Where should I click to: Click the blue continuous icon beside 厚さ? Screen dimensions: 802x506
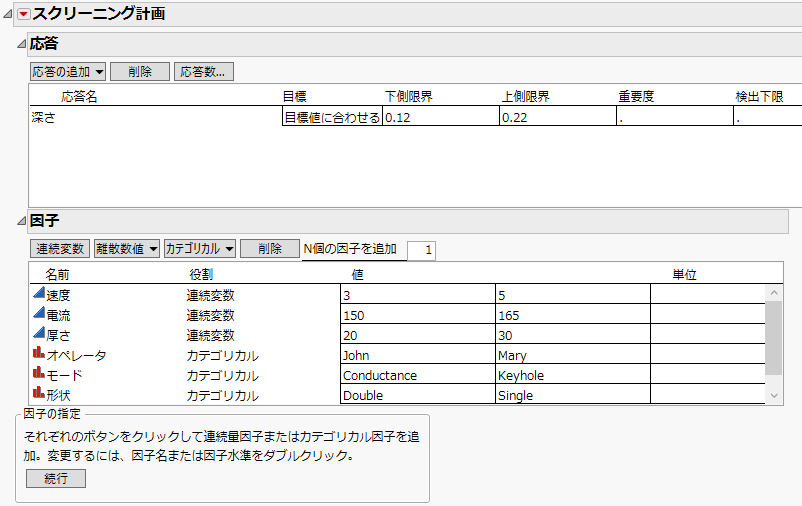[x=39, y=333]
